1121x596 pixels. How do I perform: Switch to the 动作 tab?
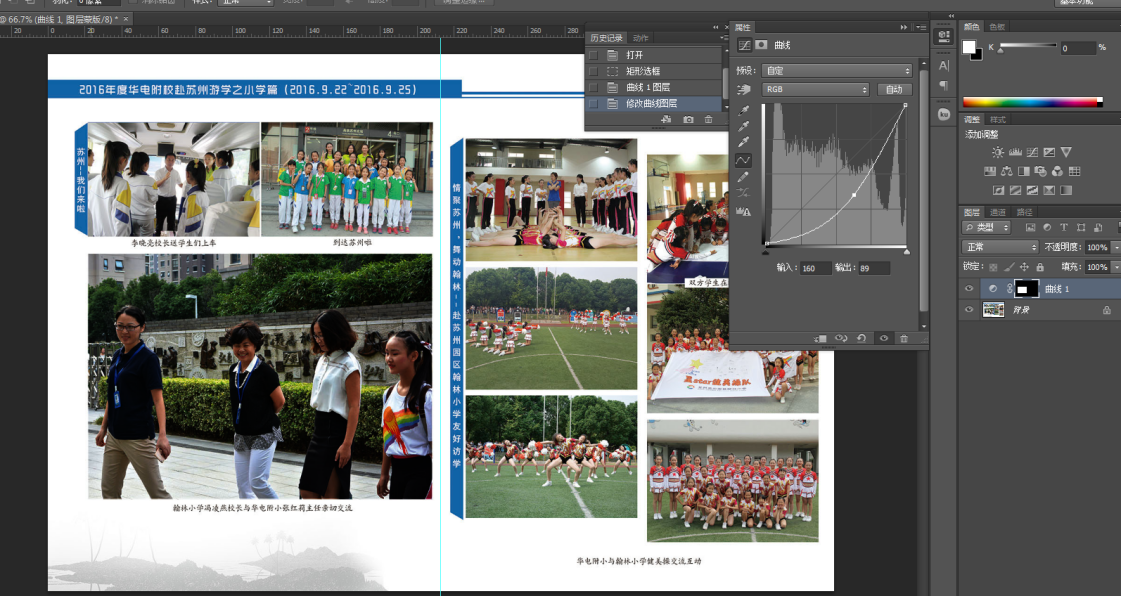click(641, 38)
